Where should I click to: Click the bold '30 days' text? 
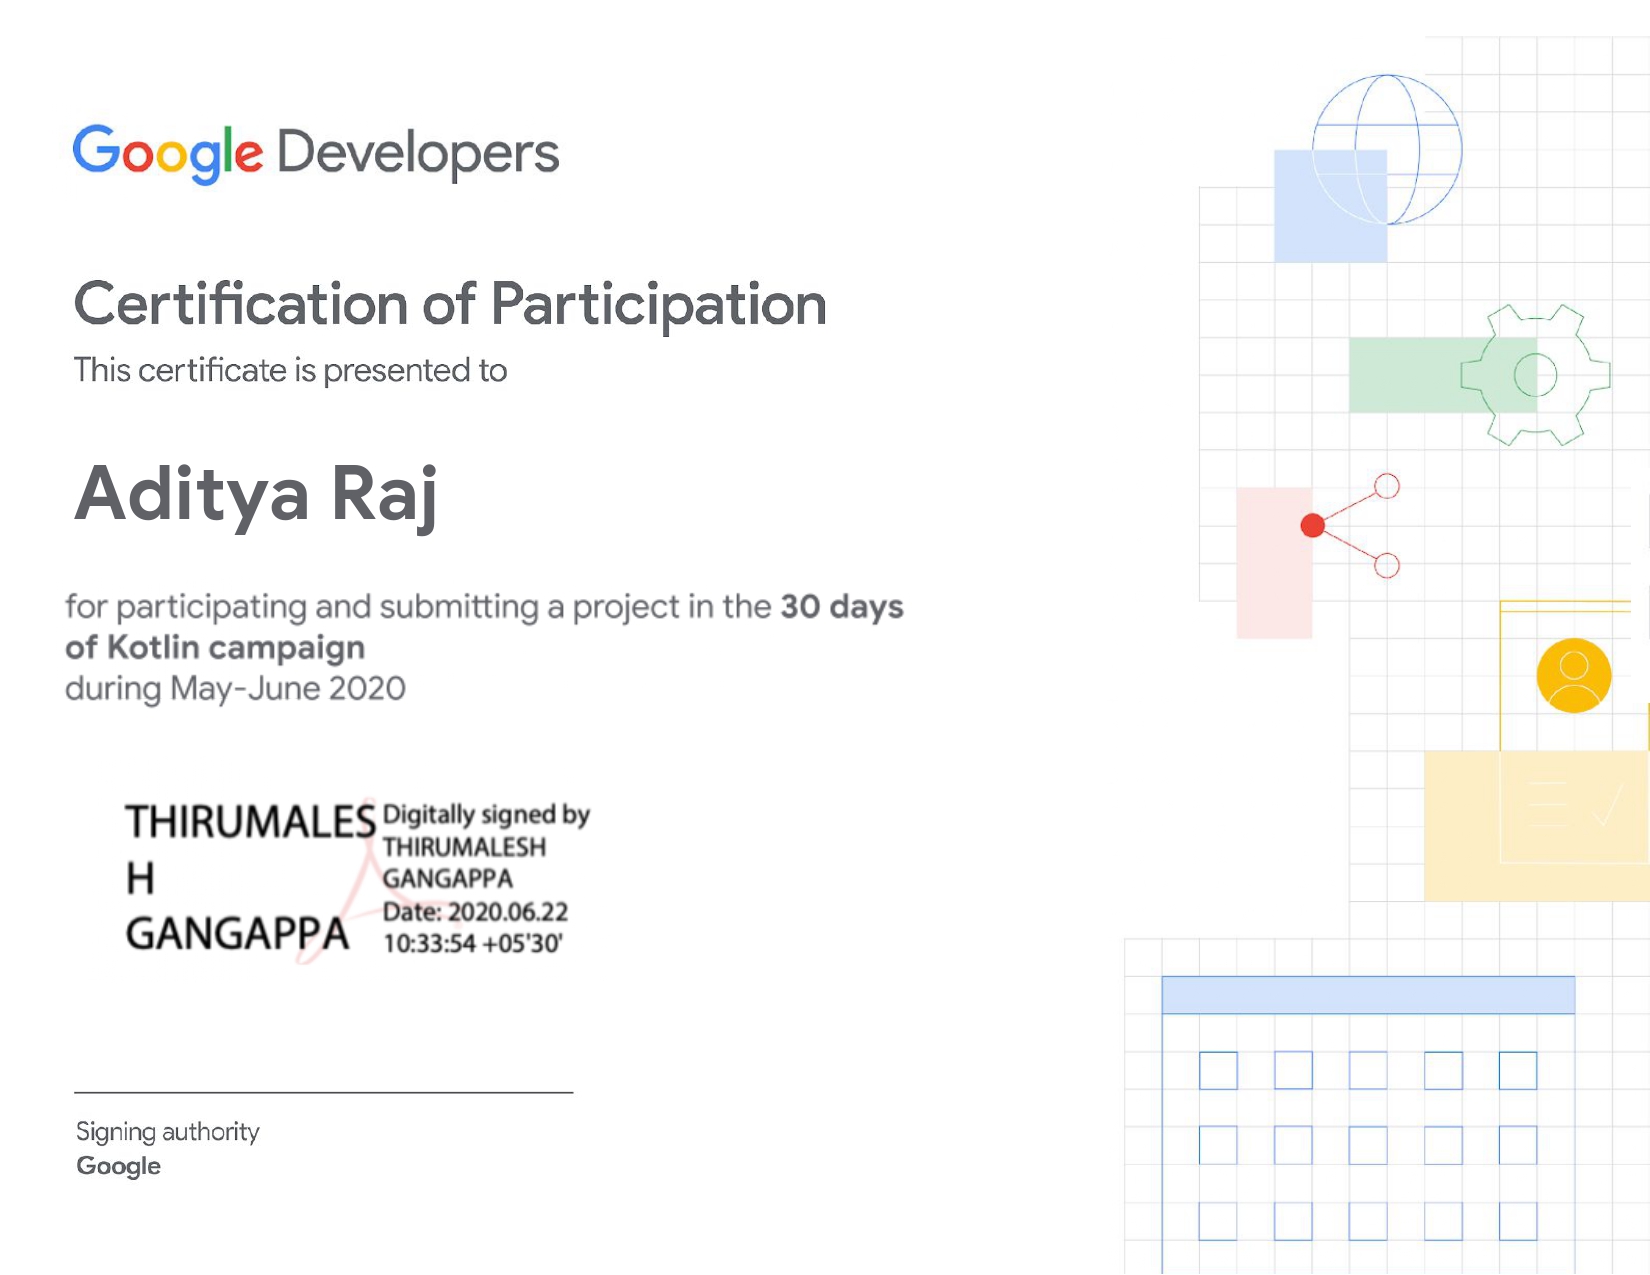pyautogui.click(x=842, y=606)
